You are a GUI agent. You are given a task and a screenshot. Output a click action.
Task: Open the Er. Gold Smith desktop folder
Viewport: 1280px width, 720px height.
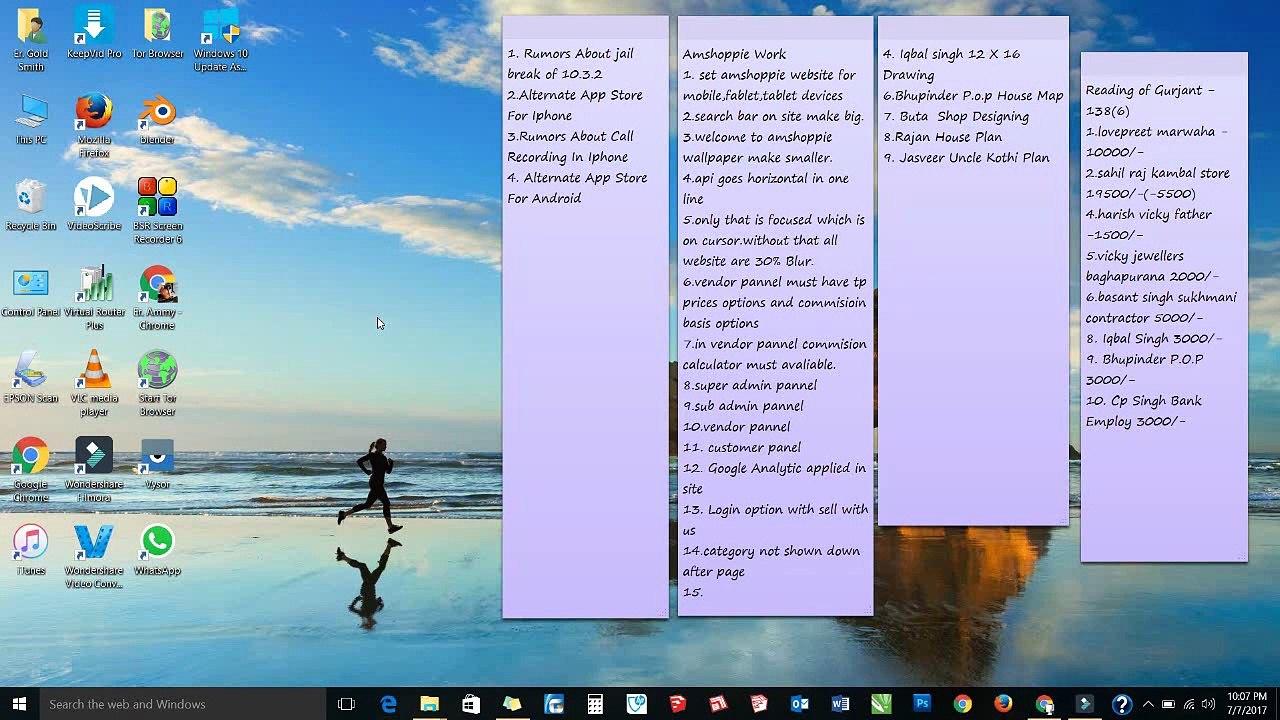tap(31, 40)
